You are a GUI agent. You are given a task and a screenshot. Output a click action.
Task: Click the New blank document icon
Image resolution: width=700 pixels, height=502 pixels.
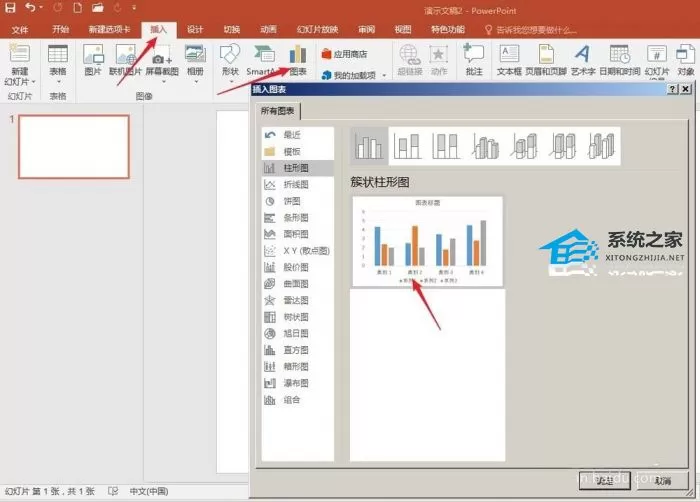(x=77, y=8)
